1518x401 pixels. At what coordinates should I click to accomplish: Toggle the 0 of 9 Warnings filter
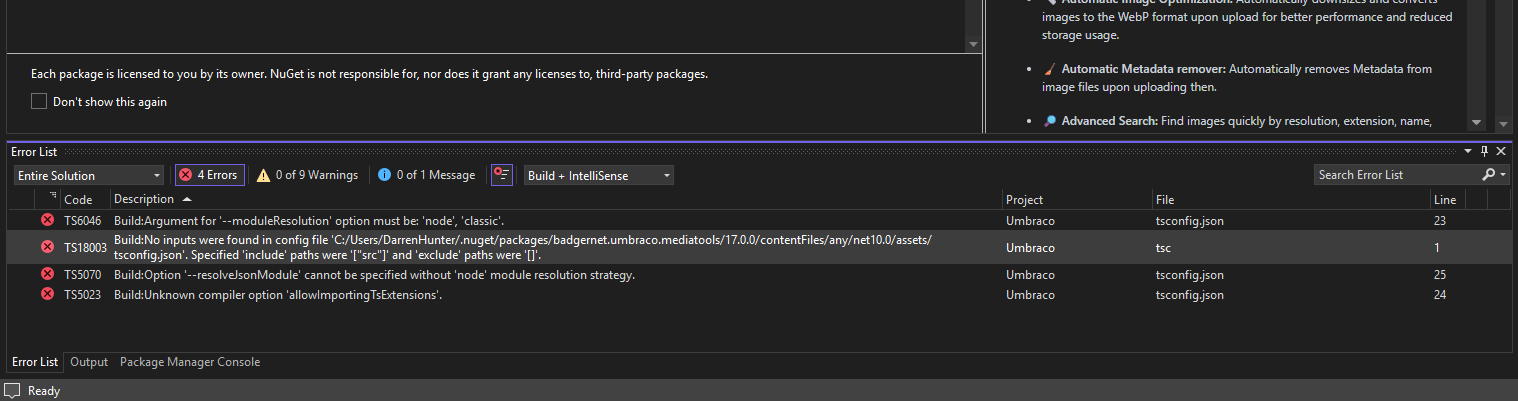click(x=307, y=175)
